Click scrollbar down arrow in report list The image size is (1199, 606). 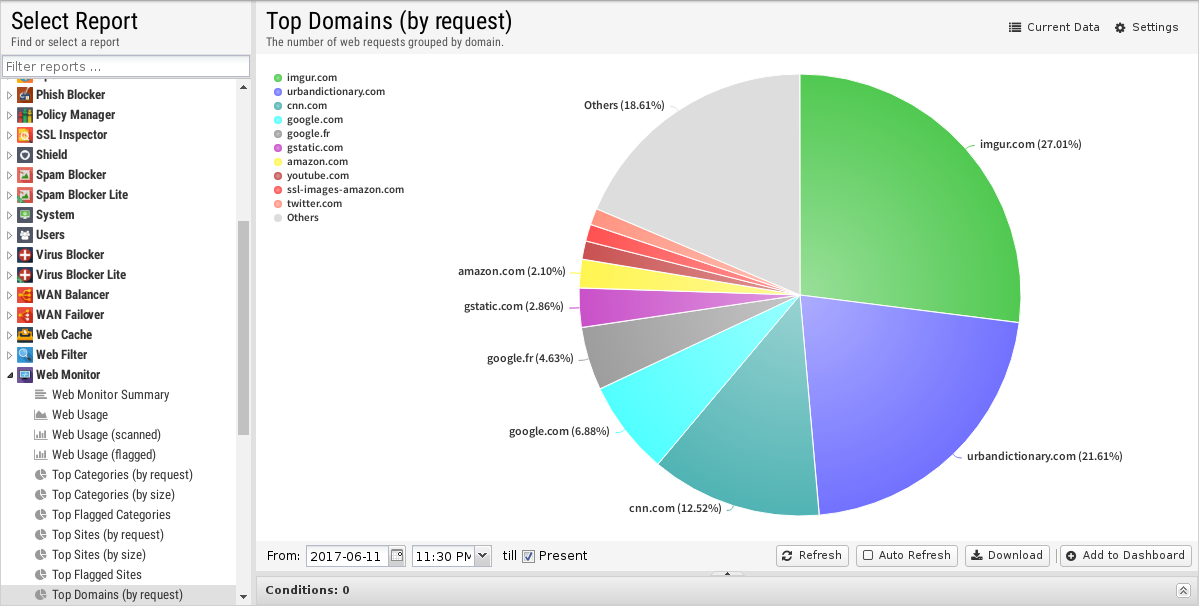tap(243, 597)
